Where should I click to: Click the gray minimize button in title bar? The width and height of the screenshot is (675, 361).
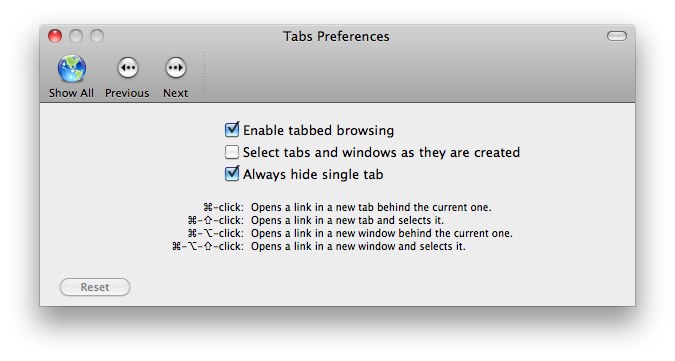pyautogui.click(x=76, y=36)
